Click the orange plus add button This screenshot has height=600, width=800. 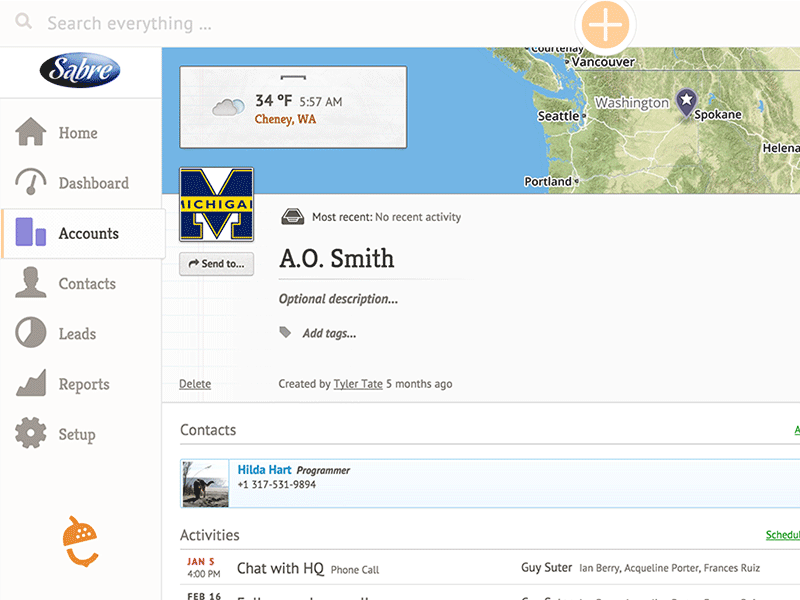click(605, 24)
